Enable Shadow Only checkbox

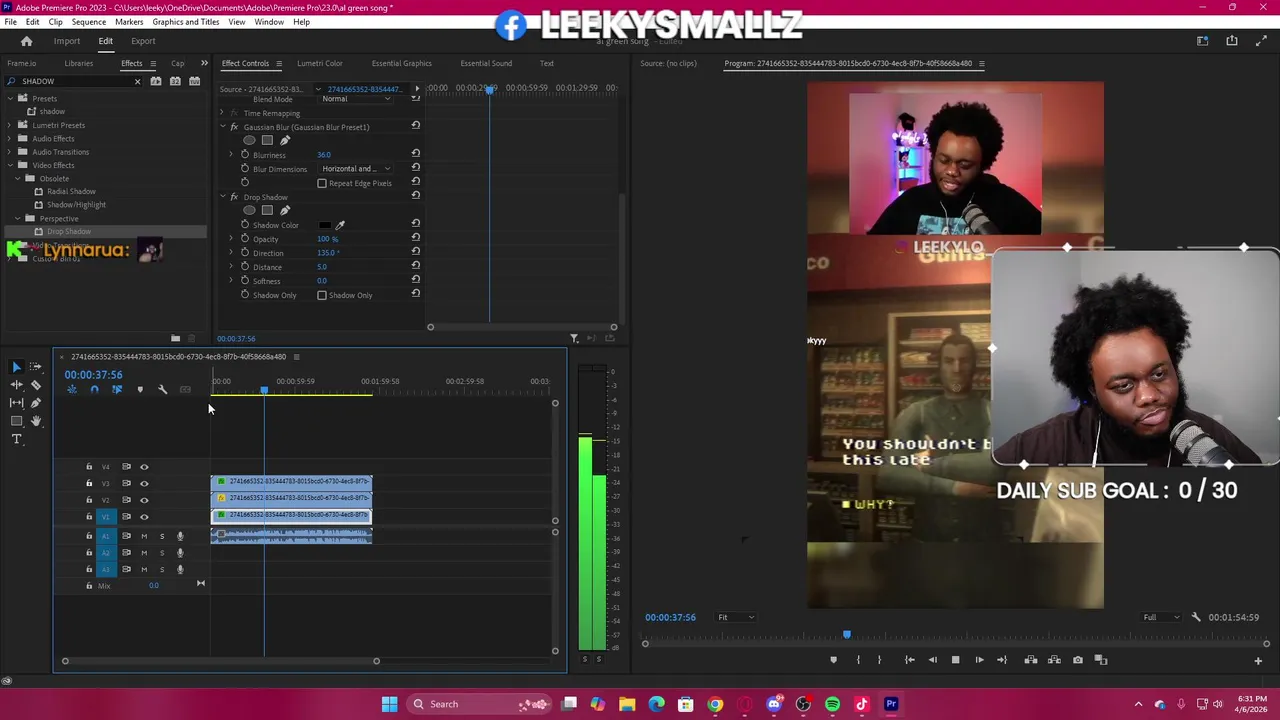322,295
